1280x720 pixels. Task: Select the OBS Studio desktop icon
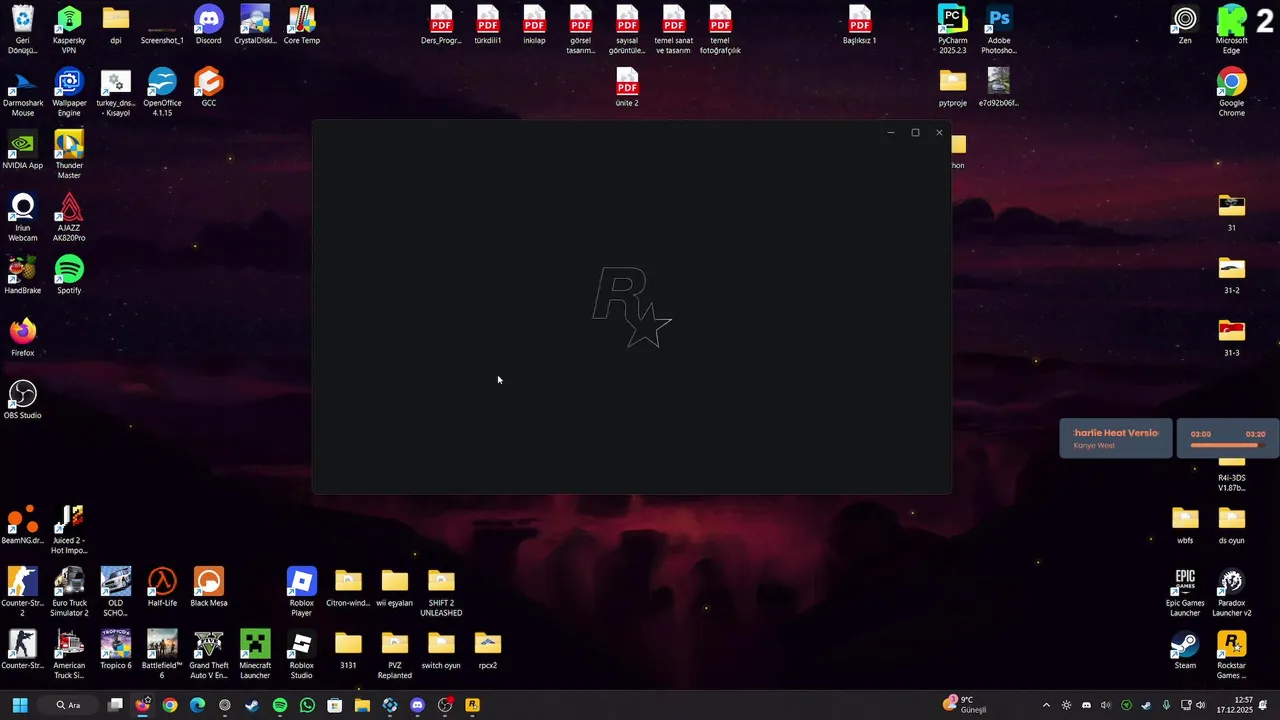coord(22,399)
